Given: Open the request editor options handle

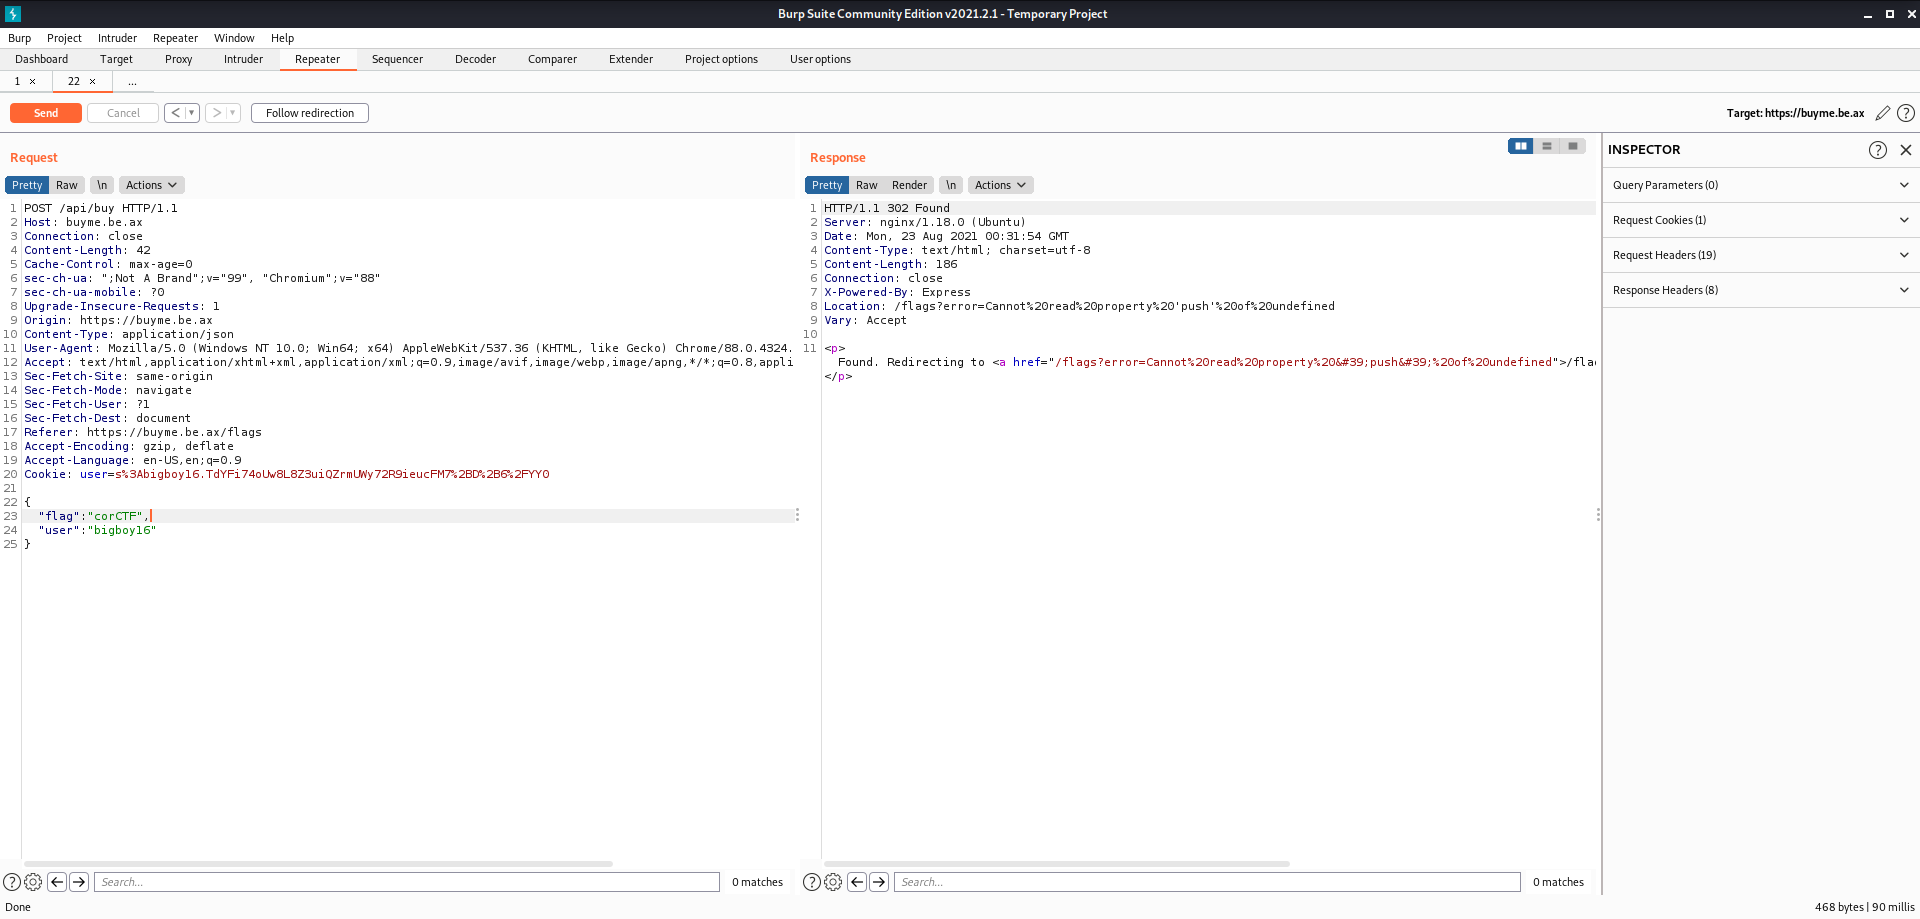Looking at the screenshot, I should [x=797, y=515].
